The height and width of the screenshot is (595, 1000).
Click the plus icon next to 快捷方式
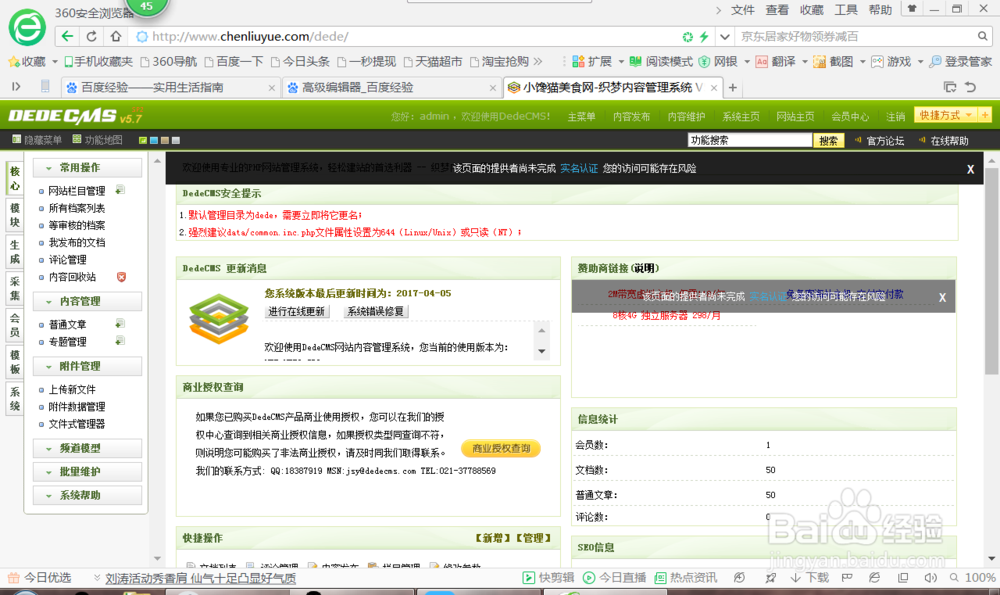(x=985, y=115)
